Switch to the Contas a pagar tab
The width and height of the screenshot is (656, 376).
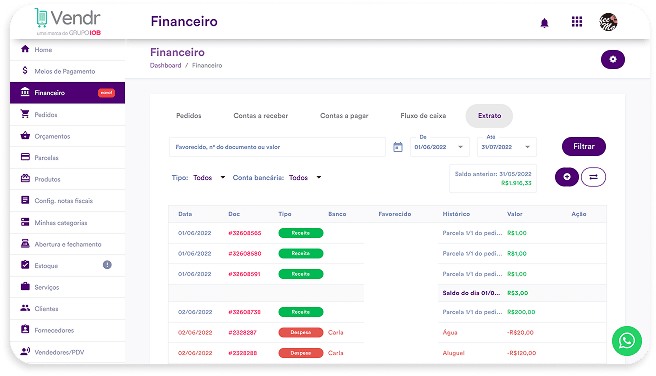[x=344, y=116]
